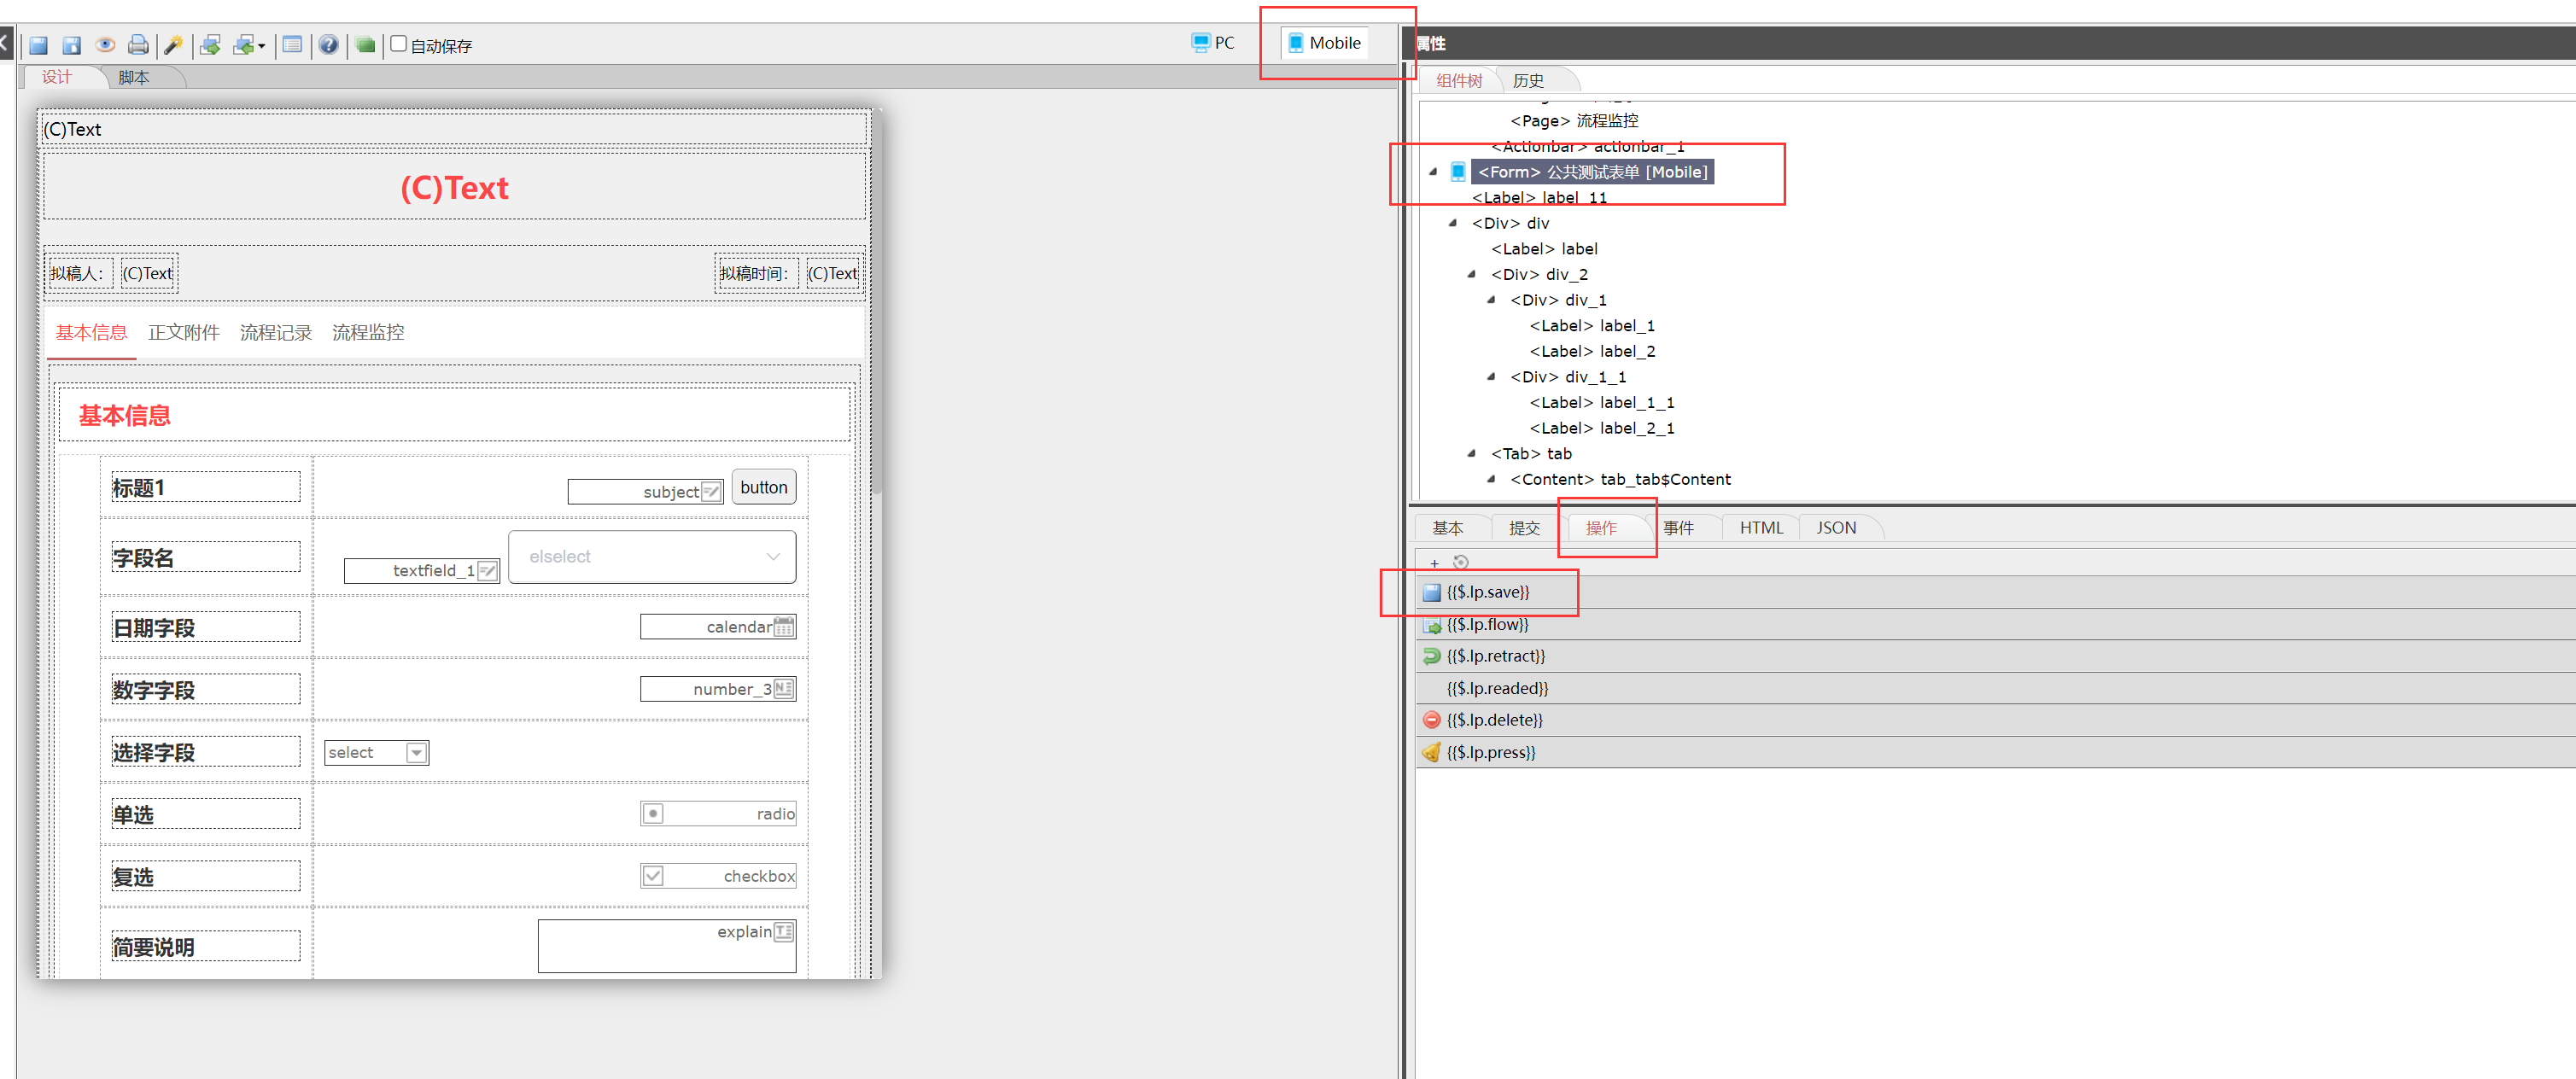Open the select combo box arrow
The height and width of the screenshot is (1079, 2576).
tap(416, 753)
